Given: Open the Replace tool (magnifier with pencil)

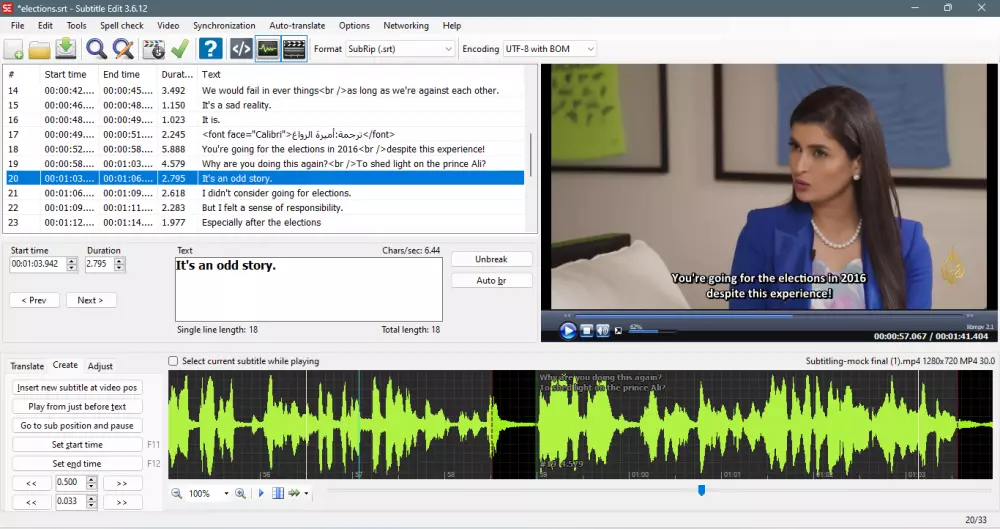Looking at the screenshot, I should pyautogui.click(x=123, y=49).
